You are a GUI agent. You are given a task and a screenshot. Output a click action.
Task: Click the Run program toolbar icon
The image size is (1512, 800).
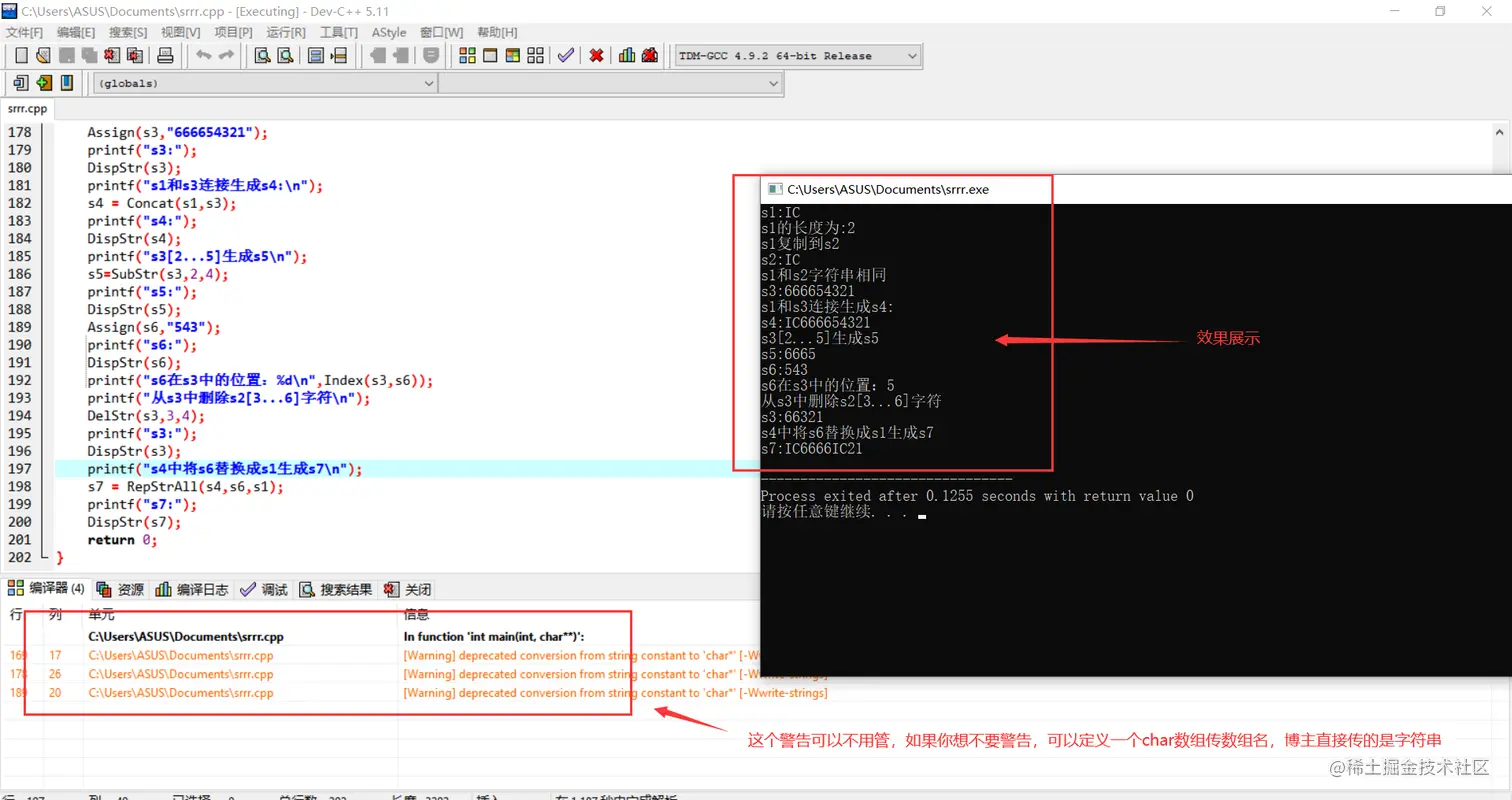[x=490, y=56]
